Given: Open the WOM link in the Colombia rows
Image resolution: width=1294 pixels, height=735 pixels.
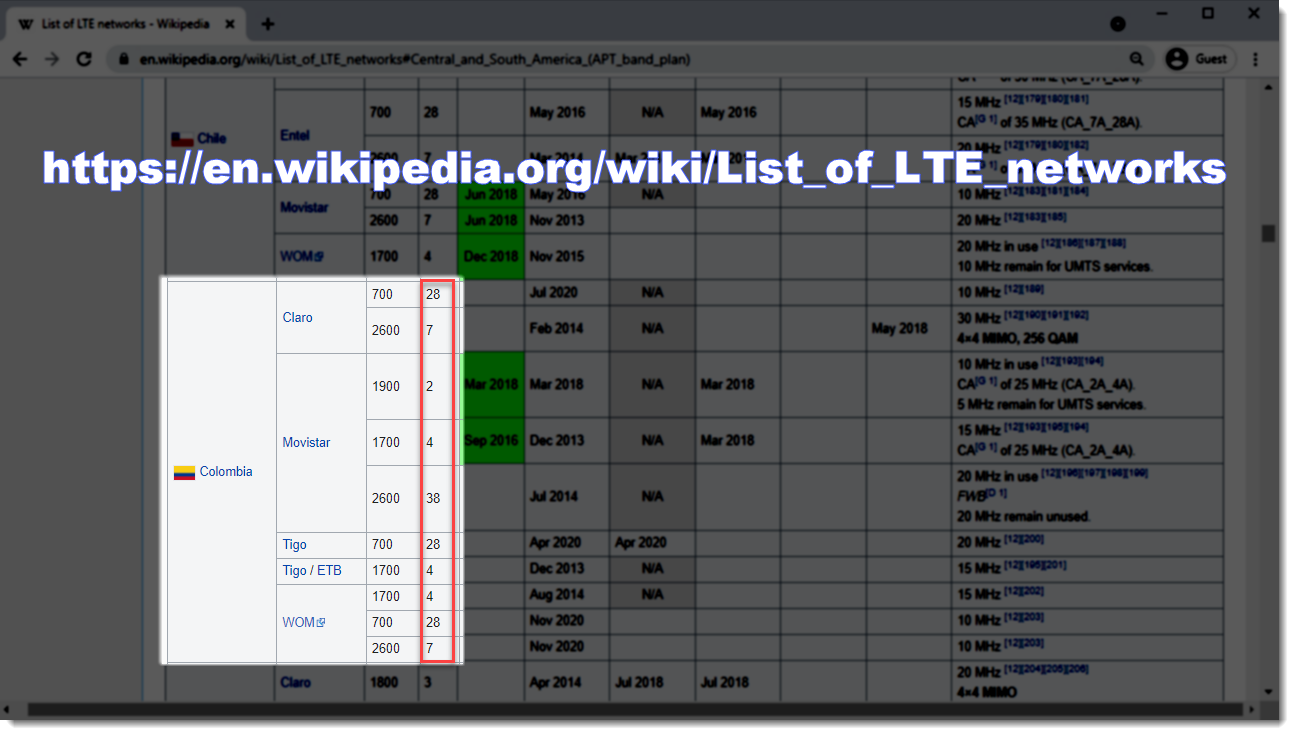Looking at the screenshot, I should click(x=298, y=623).
